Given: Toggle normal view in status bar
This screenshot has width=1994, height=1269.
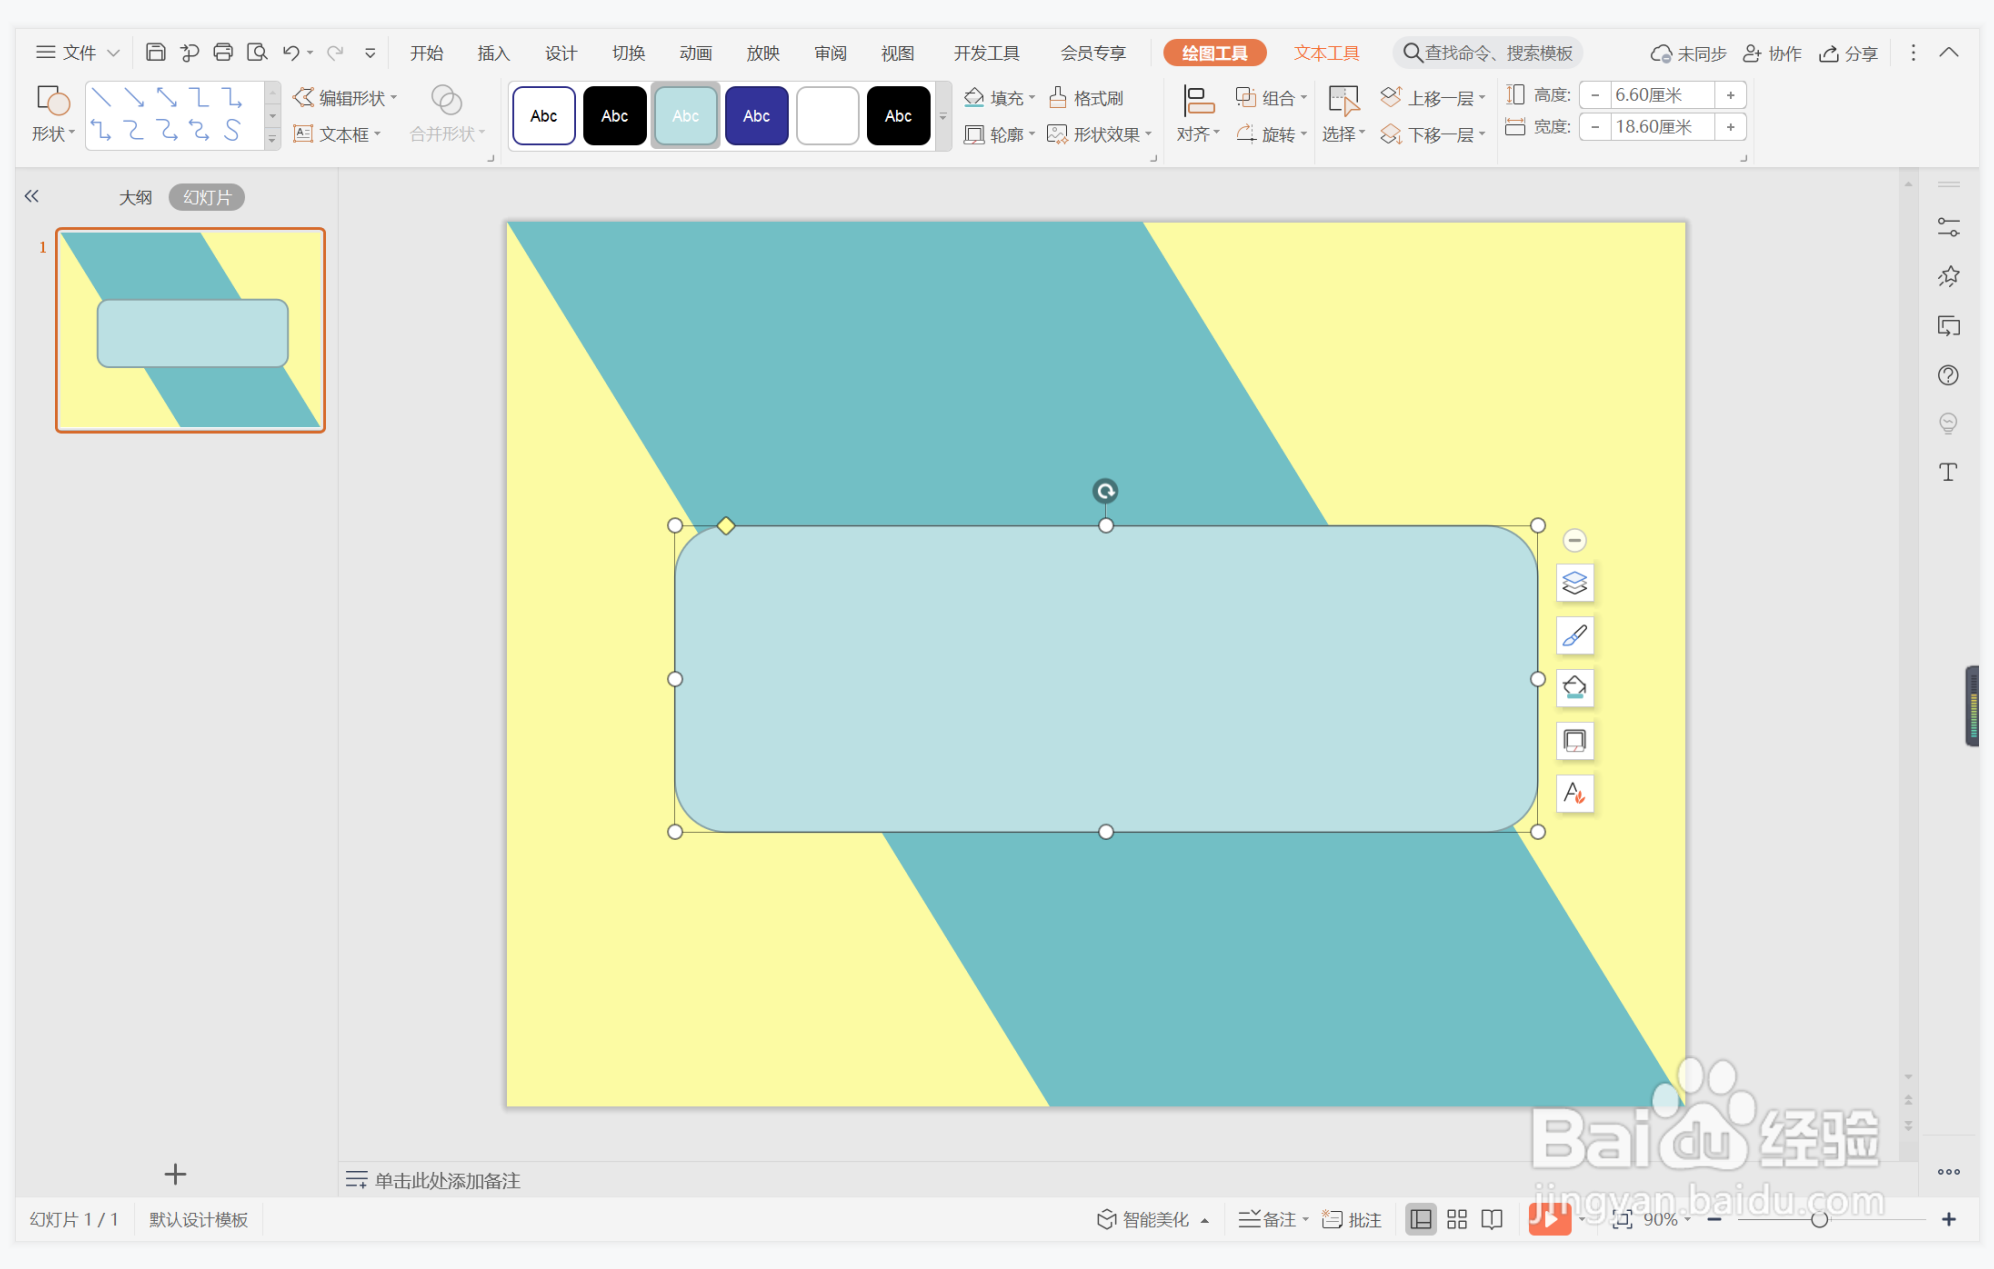Looking at the screenshot, I should pyautogui.click(x=1420, y=1219).
